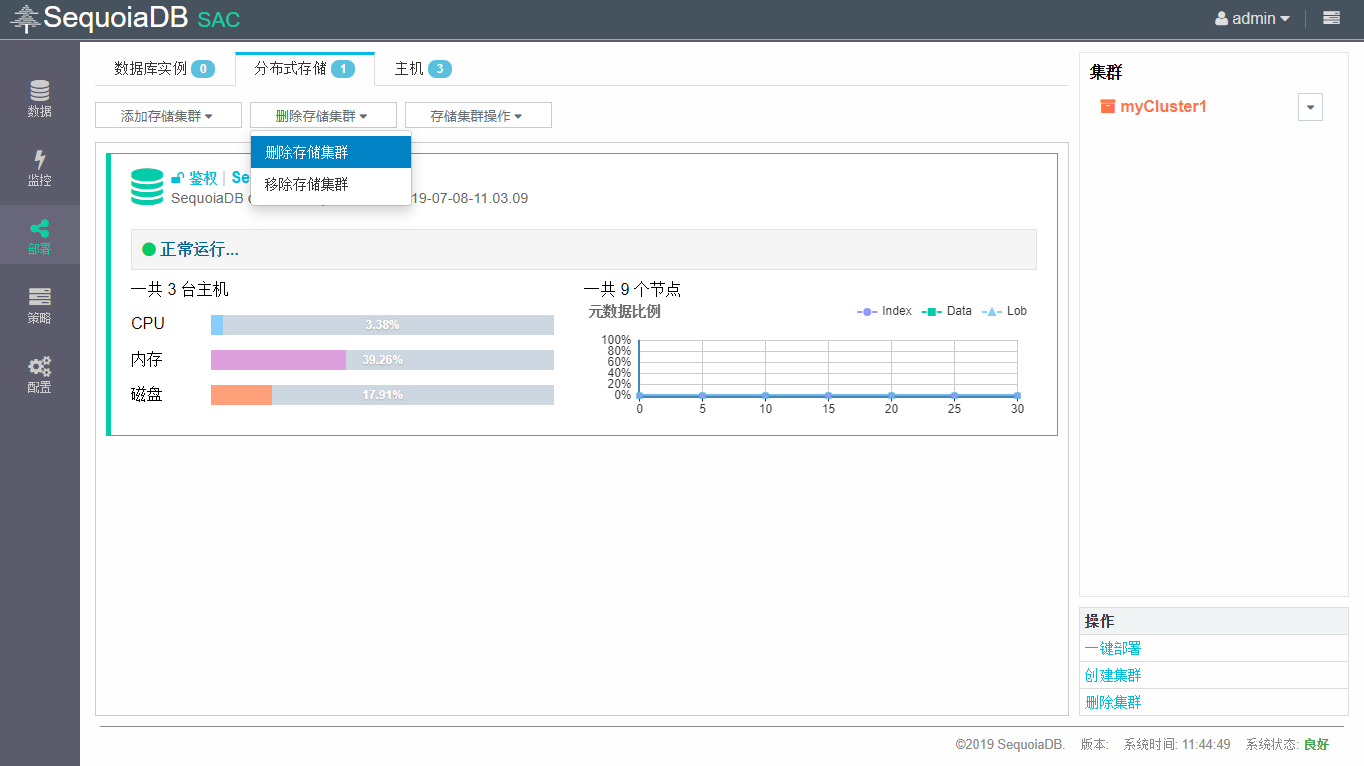Viewport: 1364px width, 766px height.
Task: Open the 策略 strategy server icon
Action: tap(40, 297)
